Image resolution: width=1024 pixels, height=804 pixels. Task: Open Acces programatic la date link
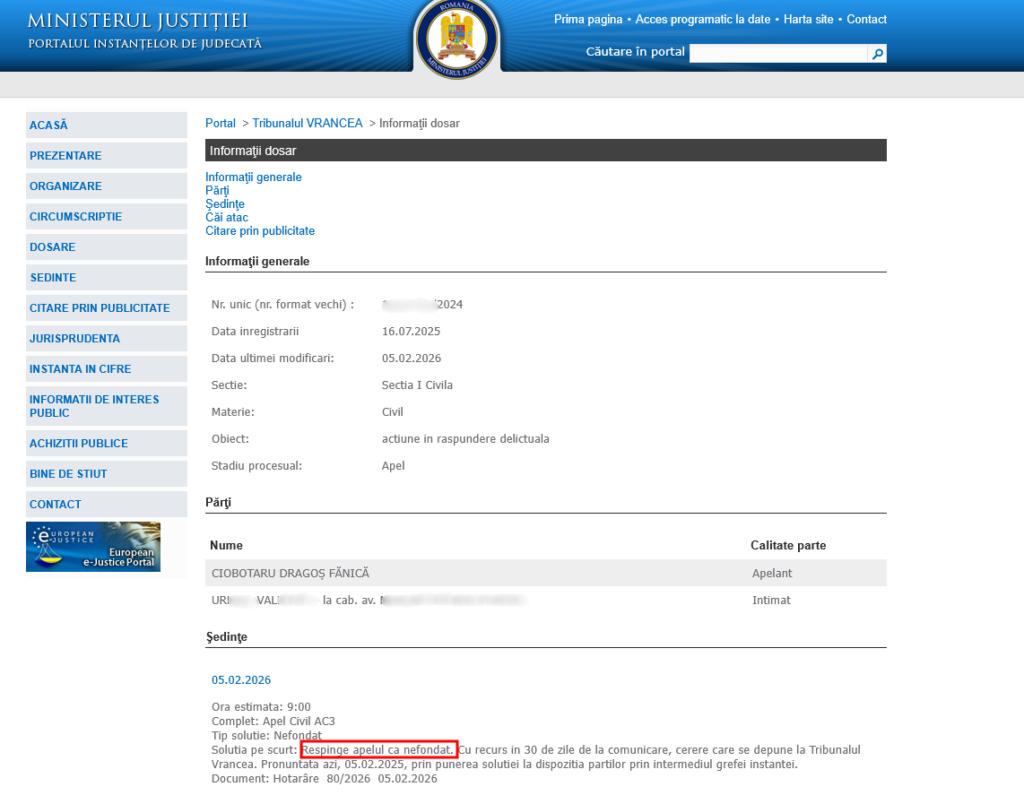[x=703, y=20]
